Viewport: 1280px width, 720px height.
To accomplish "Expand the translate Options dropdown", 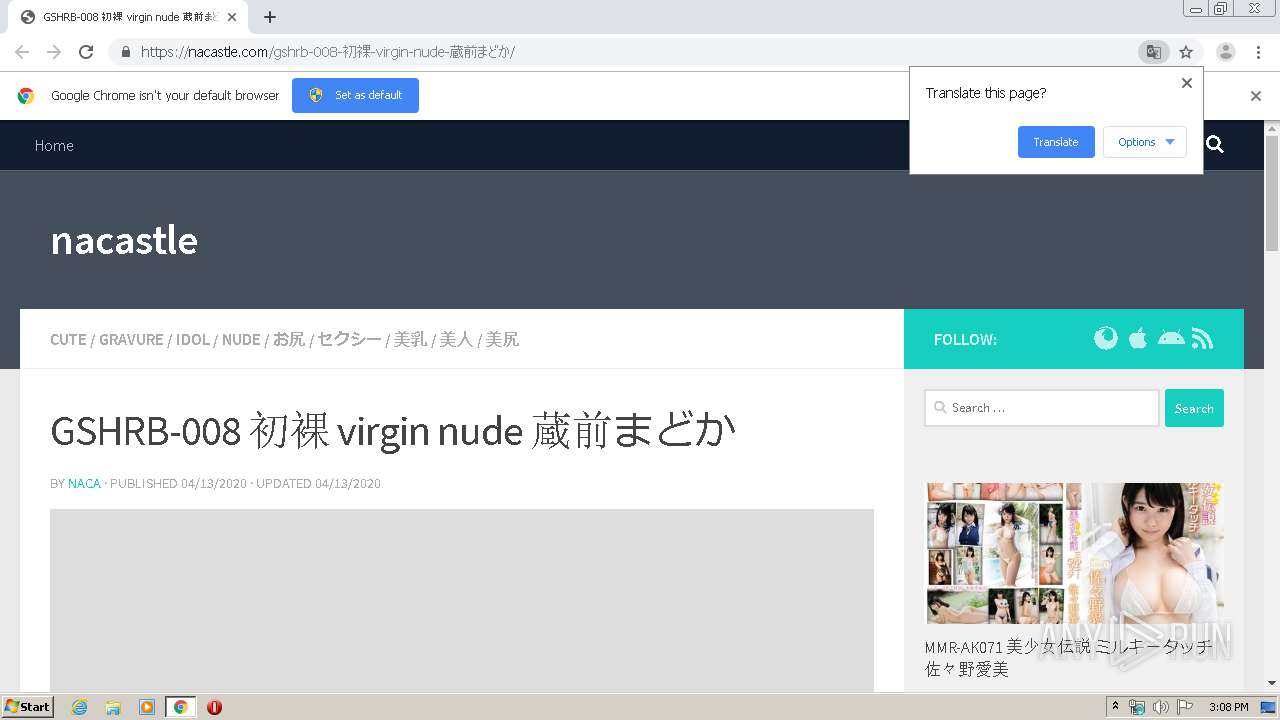I will (1145, 142).
